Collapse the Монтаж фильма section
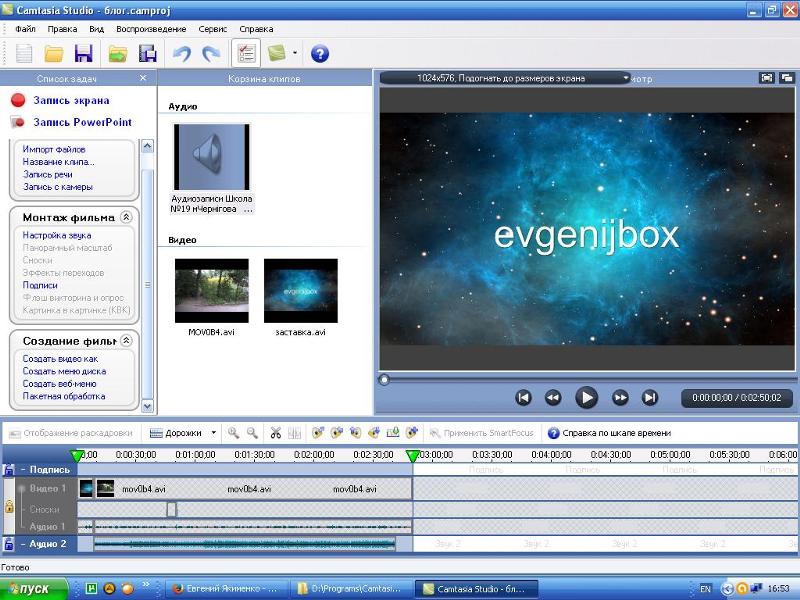This screenshot has width=800, height=600. coord(126,217)
